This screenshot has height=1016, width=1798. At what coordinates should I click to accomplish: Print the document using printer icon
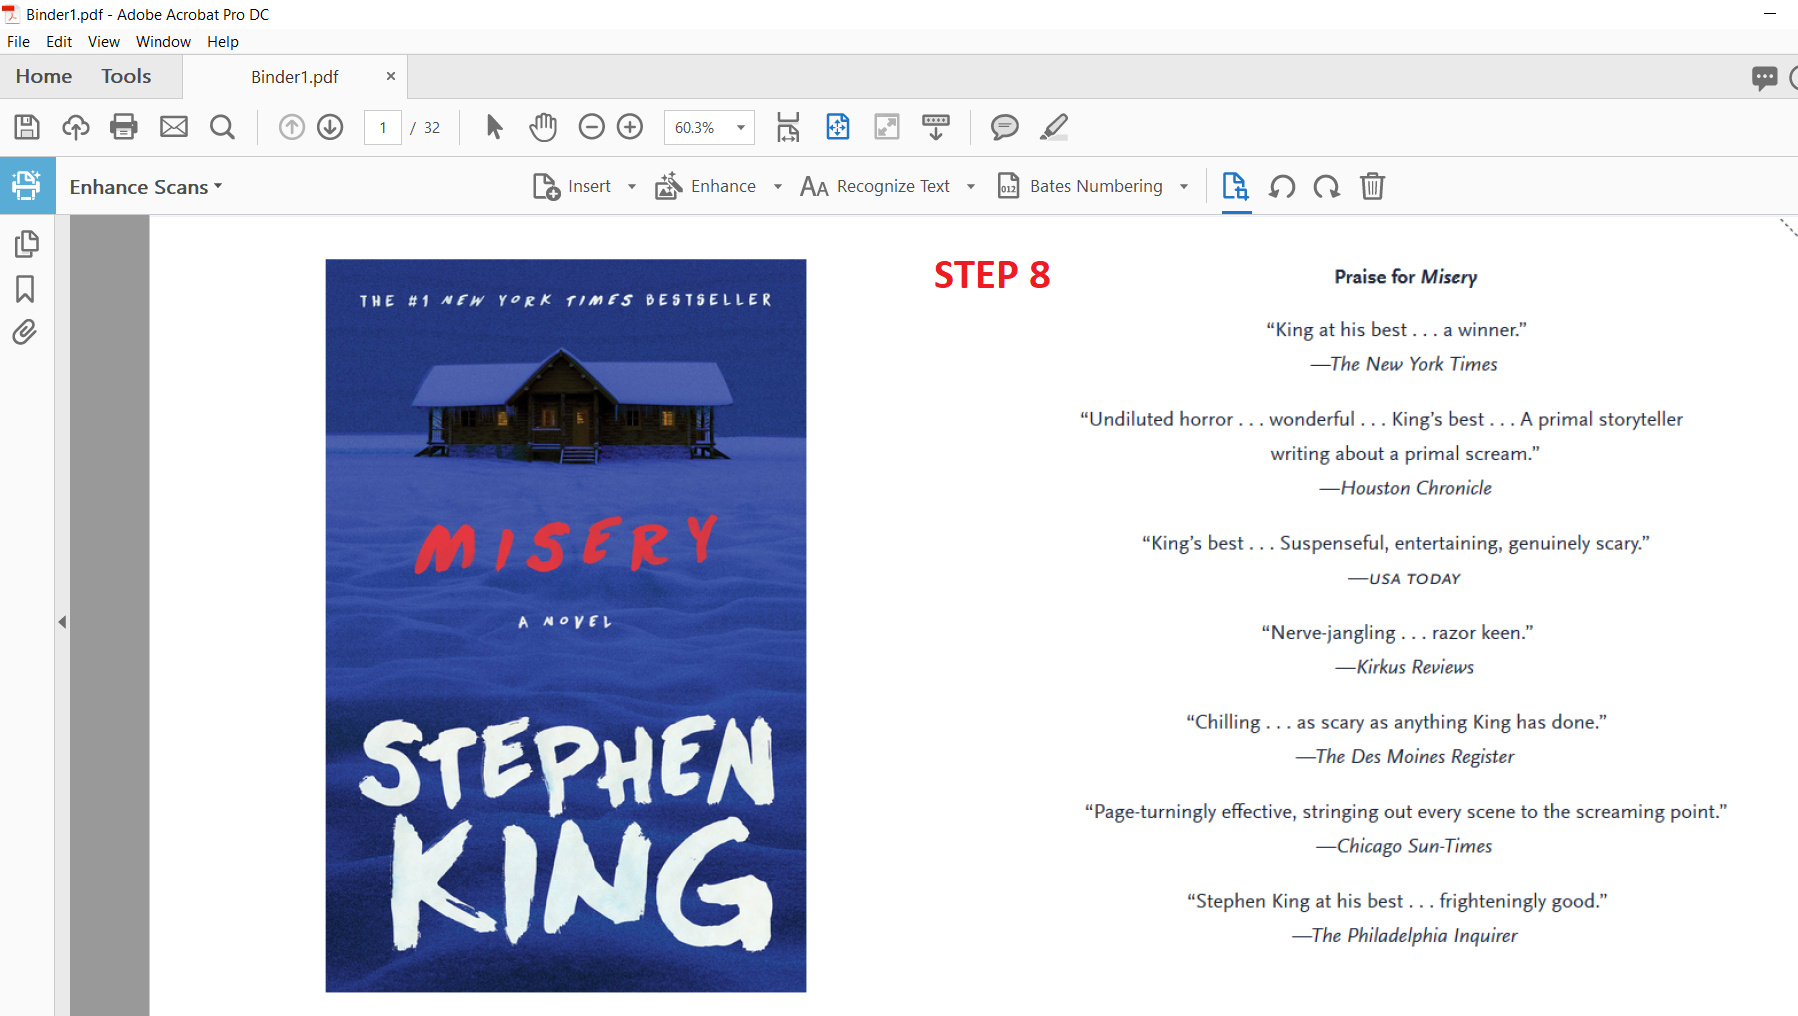124,127
